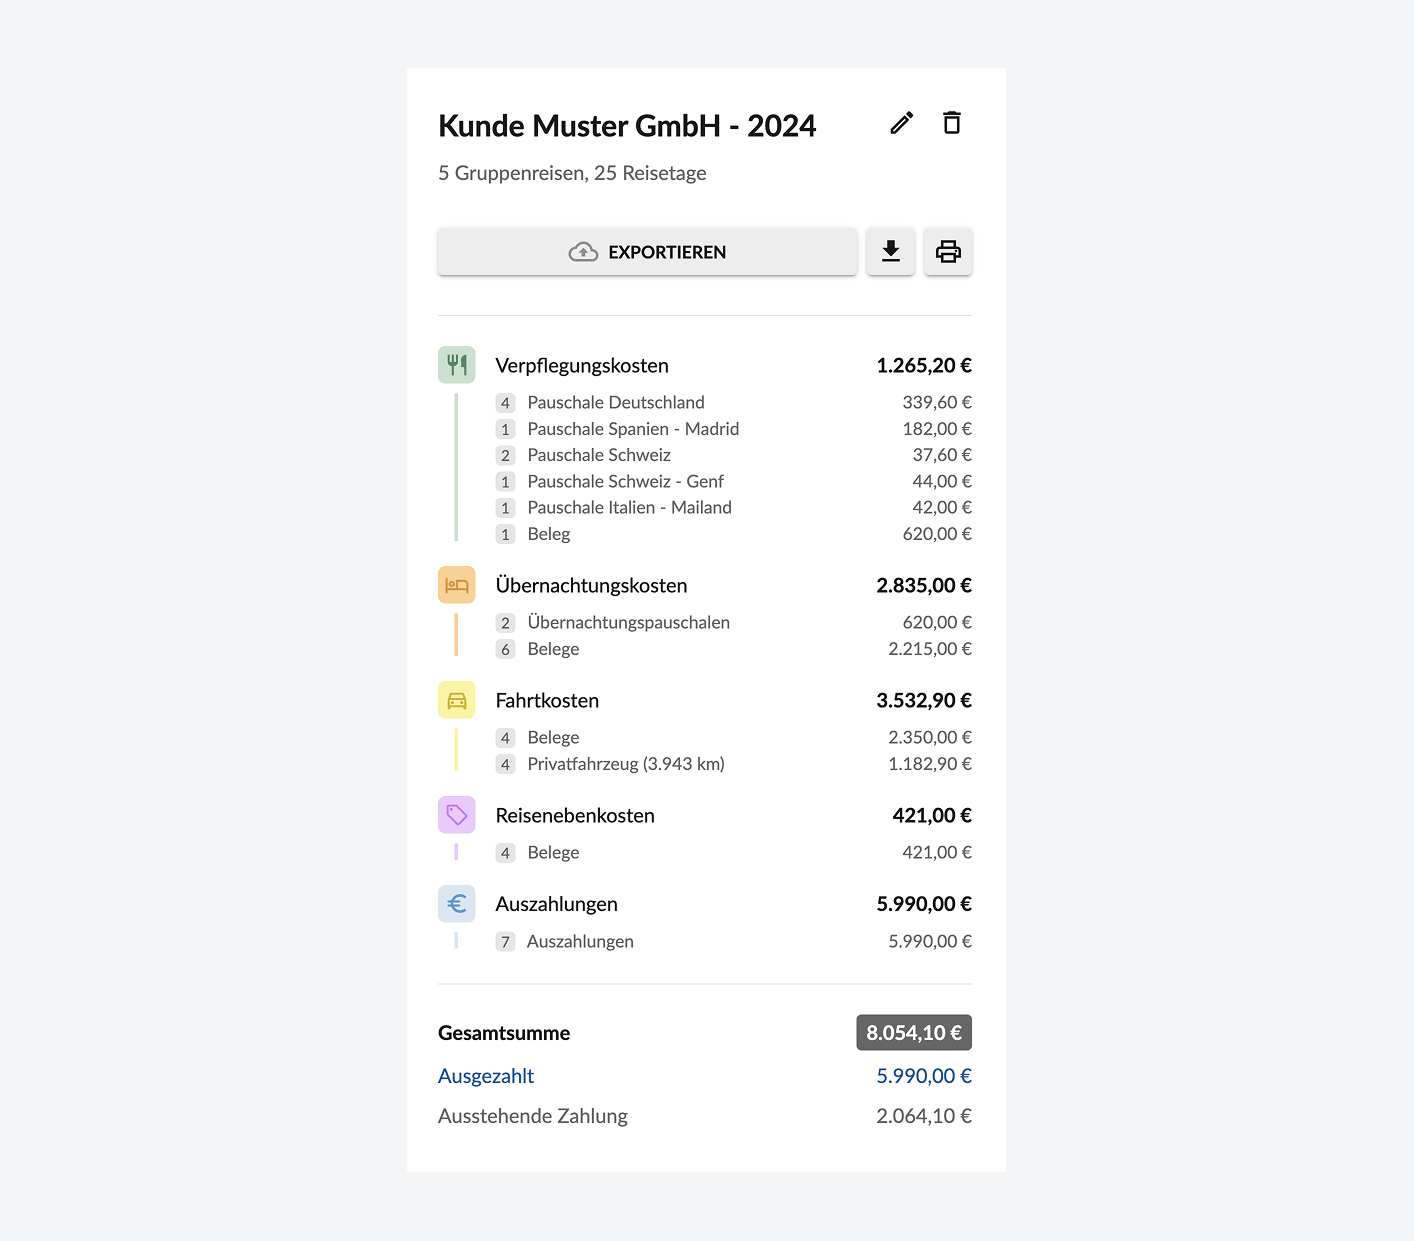Image resolution: width=1414 pixels, height=1241 pixels.
Task: Click the orange bed accommodation icon
Action: coord(457,585)
